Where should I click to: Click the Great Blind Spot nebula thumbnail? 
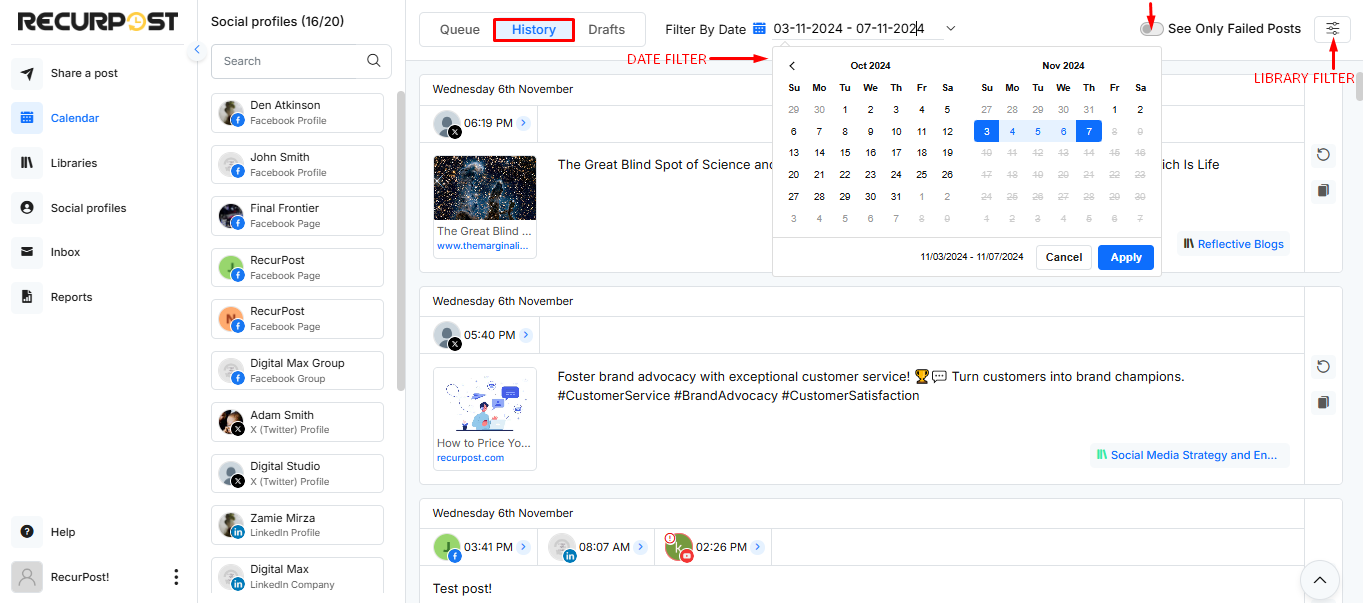[x=485, y=188]
